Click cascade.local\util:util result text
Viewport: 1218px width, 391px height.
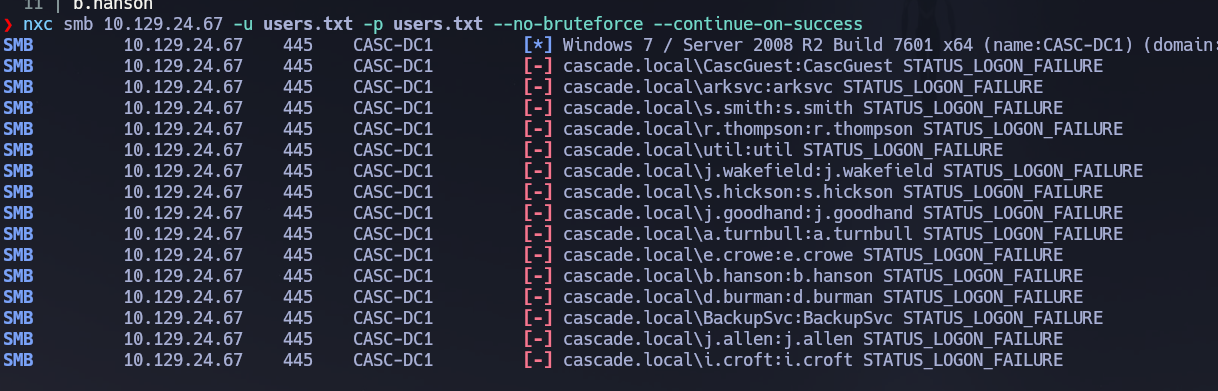(678, 150)
